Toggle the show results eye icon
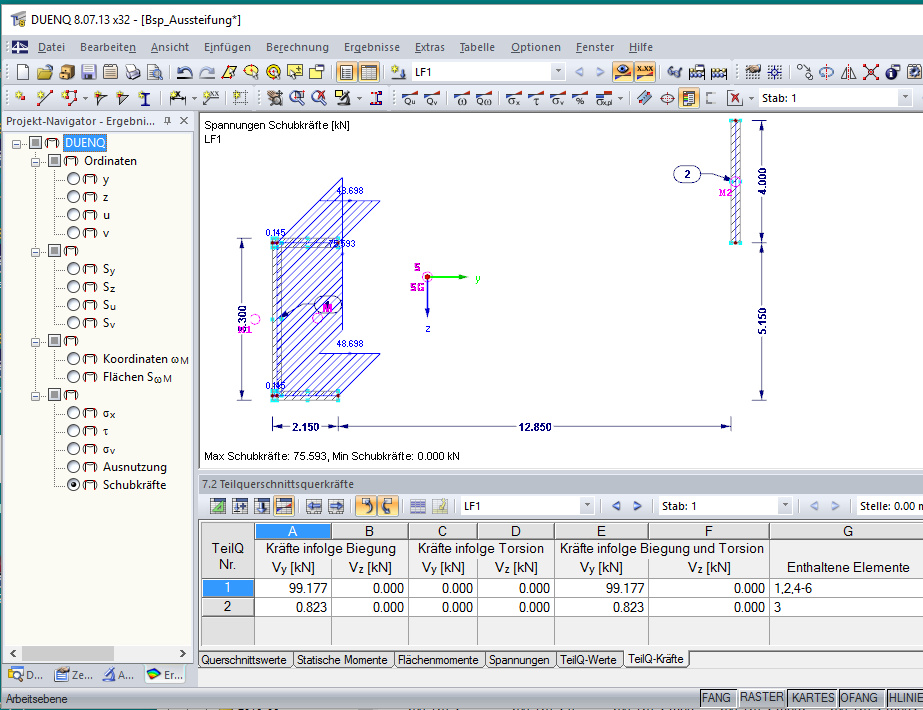 tap(623, 72)
